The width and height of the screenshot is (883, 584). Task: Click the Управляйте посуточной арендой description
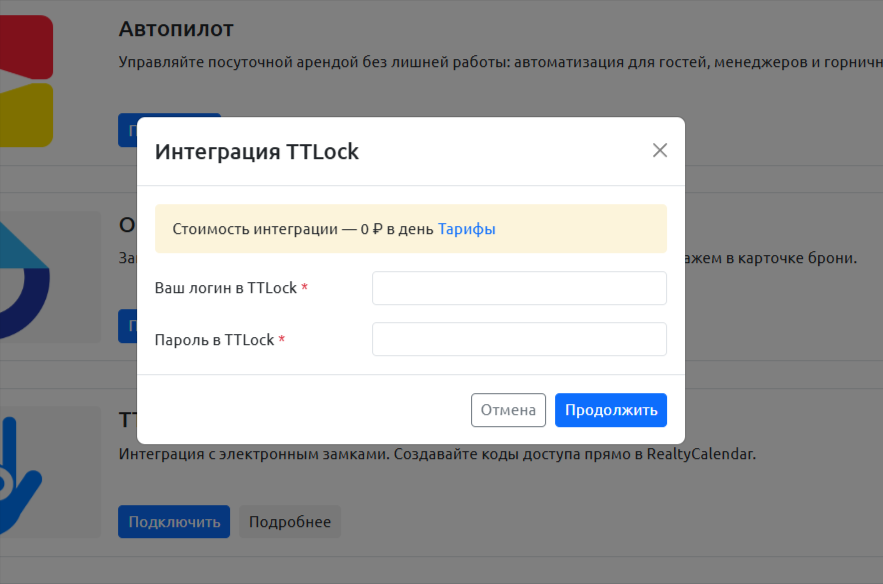click(x=501, y=62)
